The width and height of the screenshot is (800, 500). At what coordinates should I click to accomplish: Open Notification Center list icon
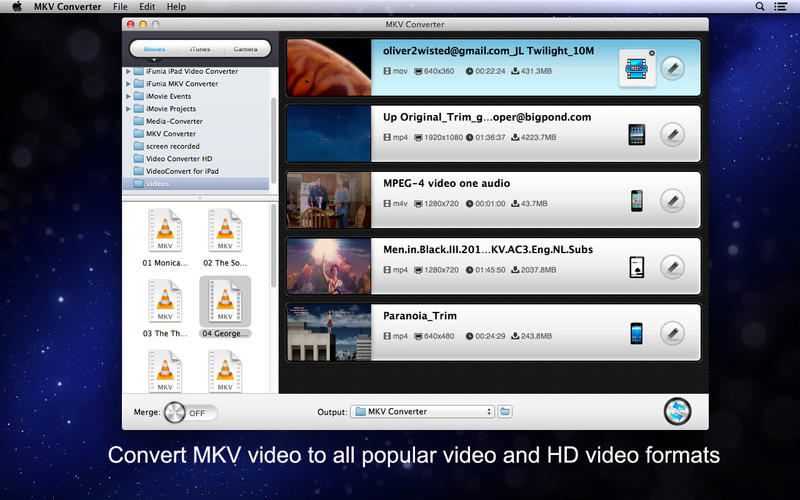click(x=780, y=7)
